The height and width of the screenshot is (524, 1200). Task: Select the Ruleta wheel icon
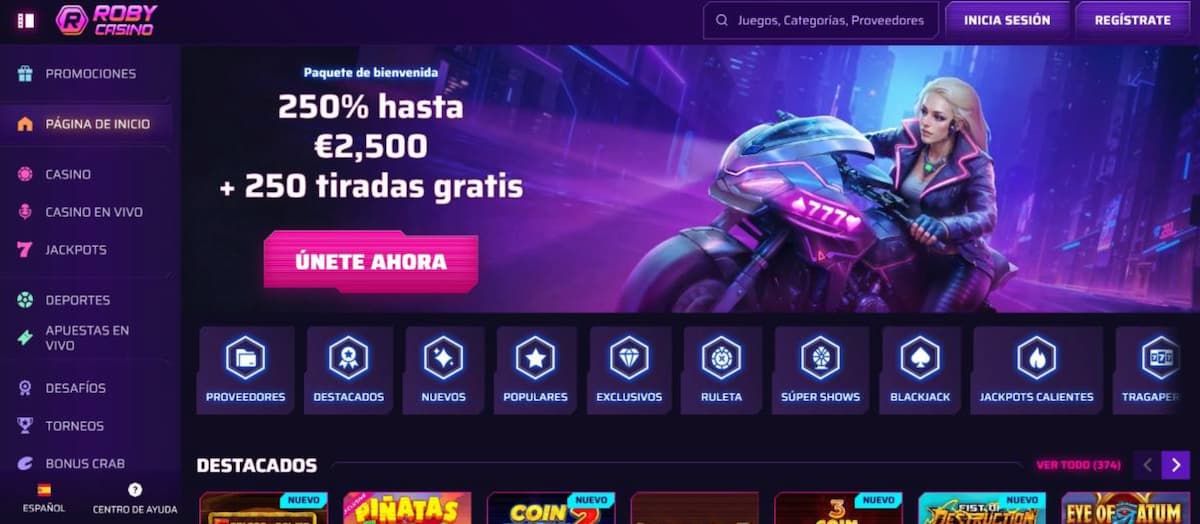pos(721,358)
